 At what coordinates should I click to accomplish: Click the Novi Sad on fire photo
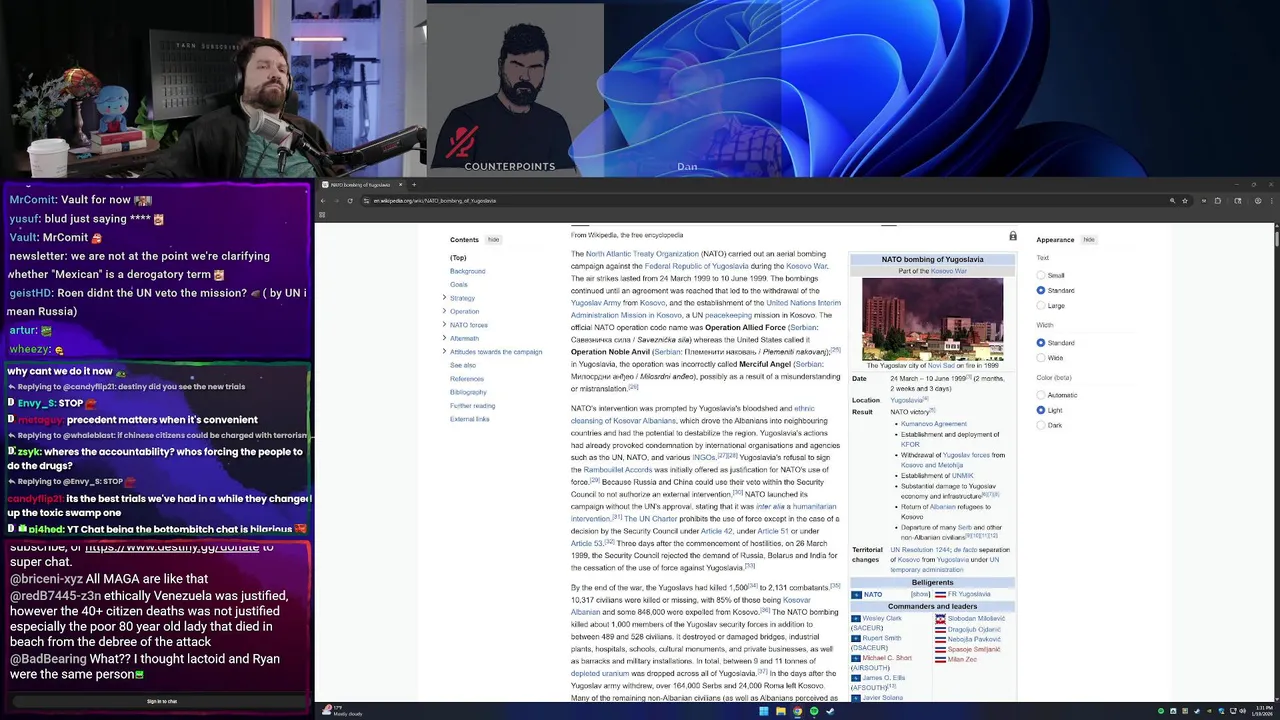coord(932,318)
